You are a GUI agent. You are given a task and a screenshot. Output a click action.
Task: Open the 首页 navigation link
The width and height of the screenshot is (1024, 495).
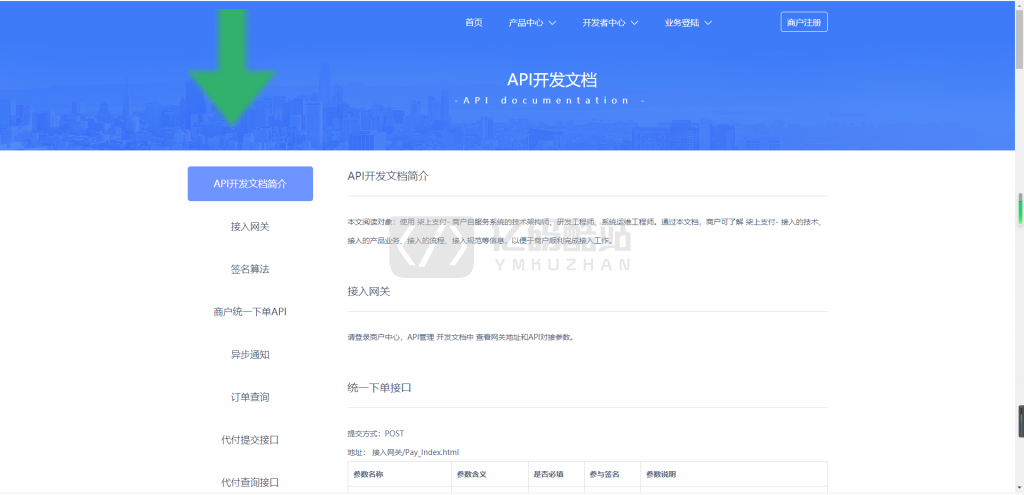click(473, 22)
